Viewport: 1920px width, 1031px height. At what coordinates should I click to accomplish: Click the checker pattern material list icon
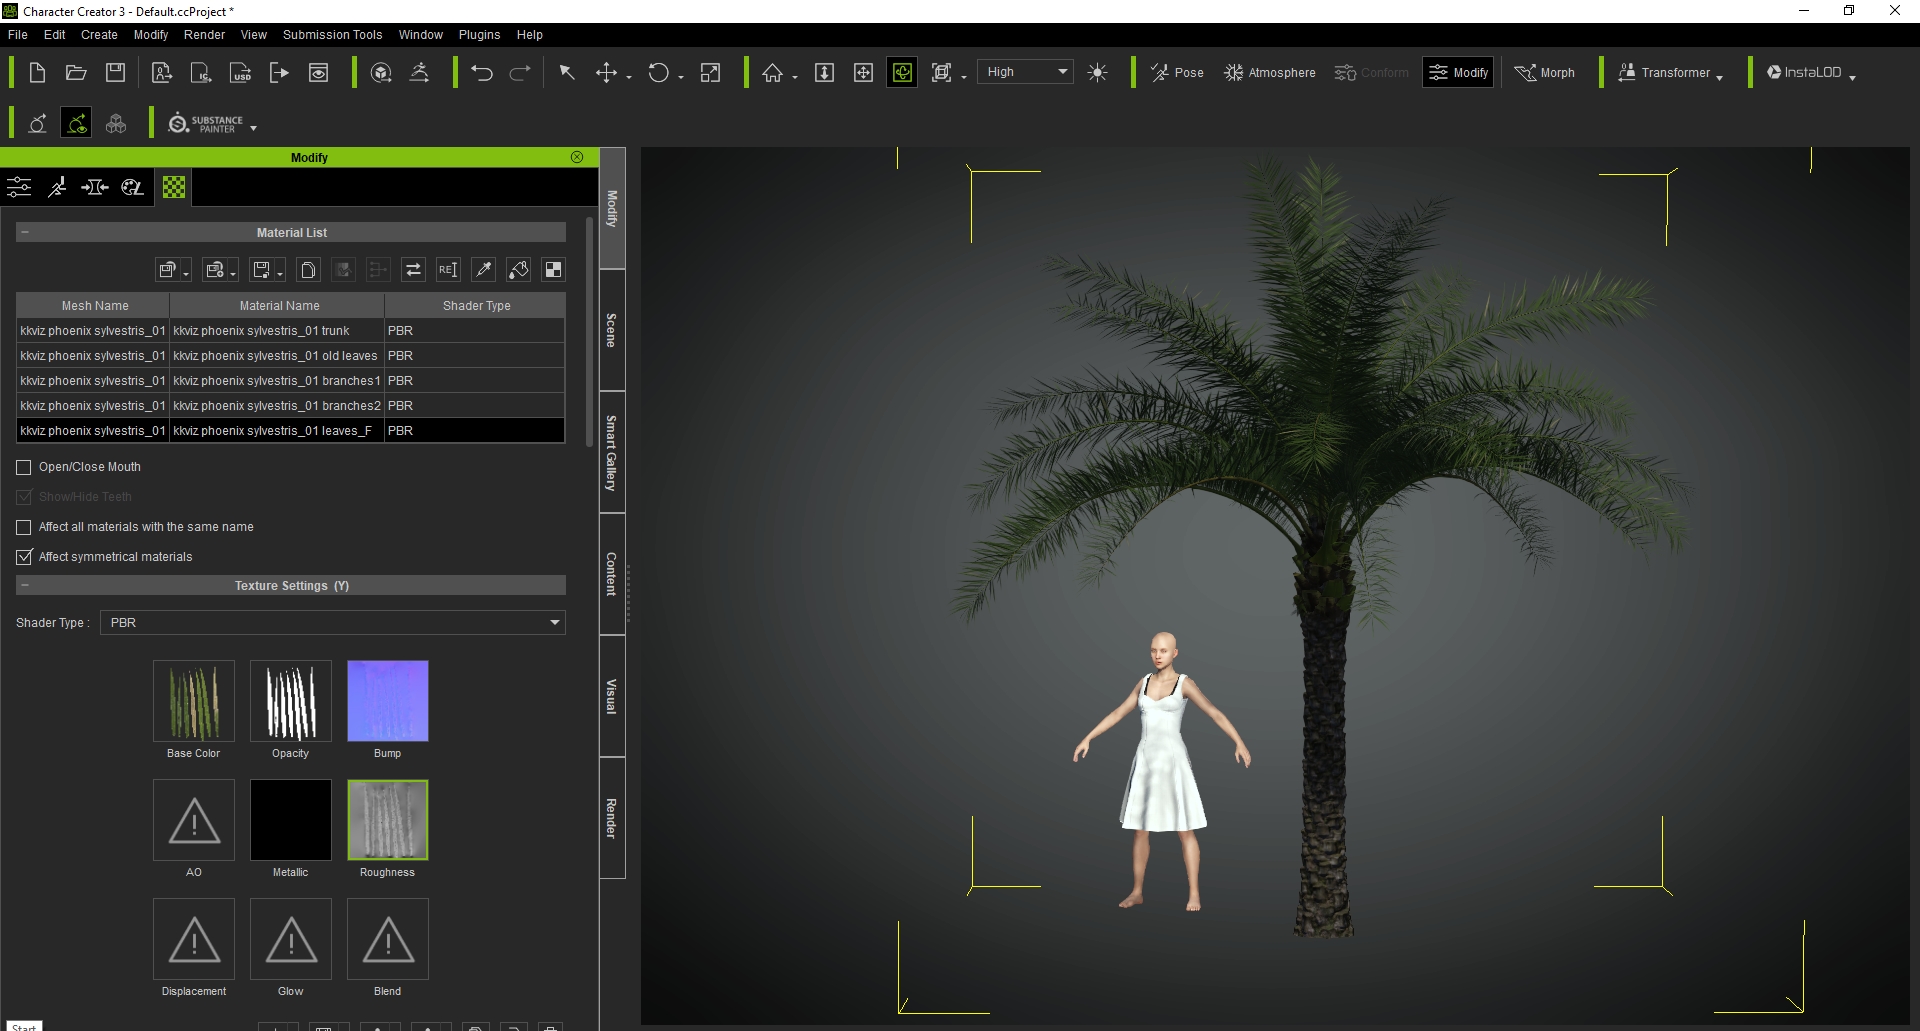553,269
